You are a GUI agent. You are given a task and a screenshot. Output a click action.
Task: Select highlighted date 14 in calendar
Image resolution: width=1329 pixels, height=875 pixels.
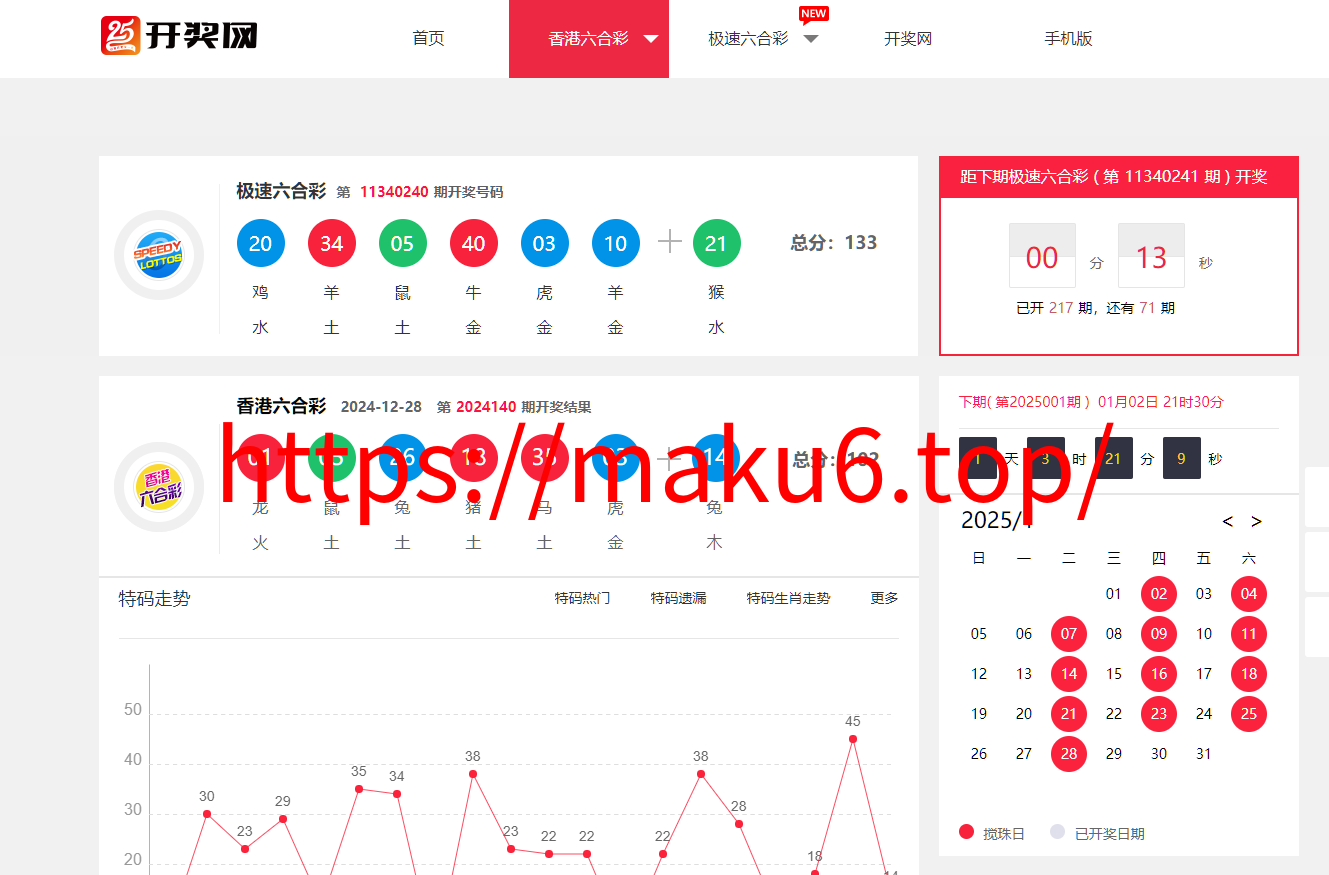1069,674
